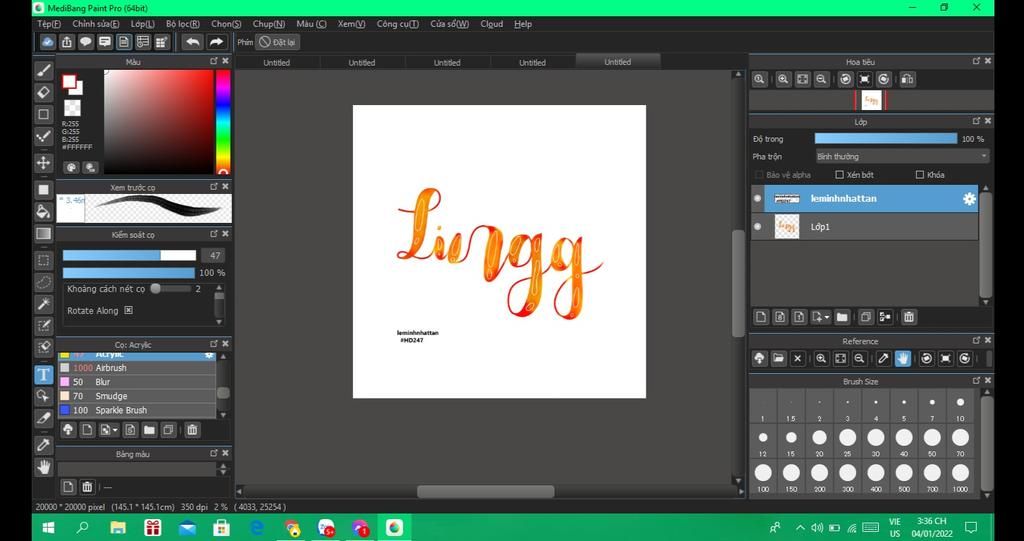This screenshot has height=541, width=1024.
Task: Select the Text tool
Action: (x=44, y=374)
